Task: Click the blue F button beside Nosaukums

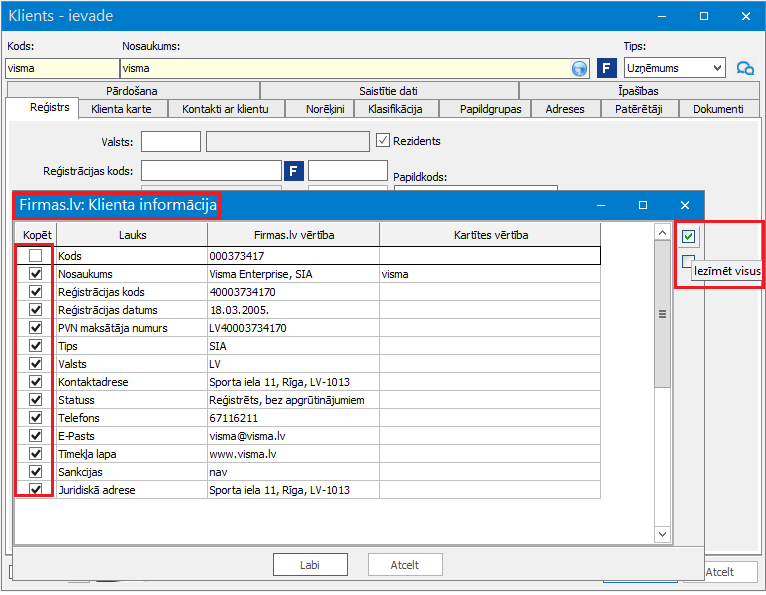Action: pos(606,68)
